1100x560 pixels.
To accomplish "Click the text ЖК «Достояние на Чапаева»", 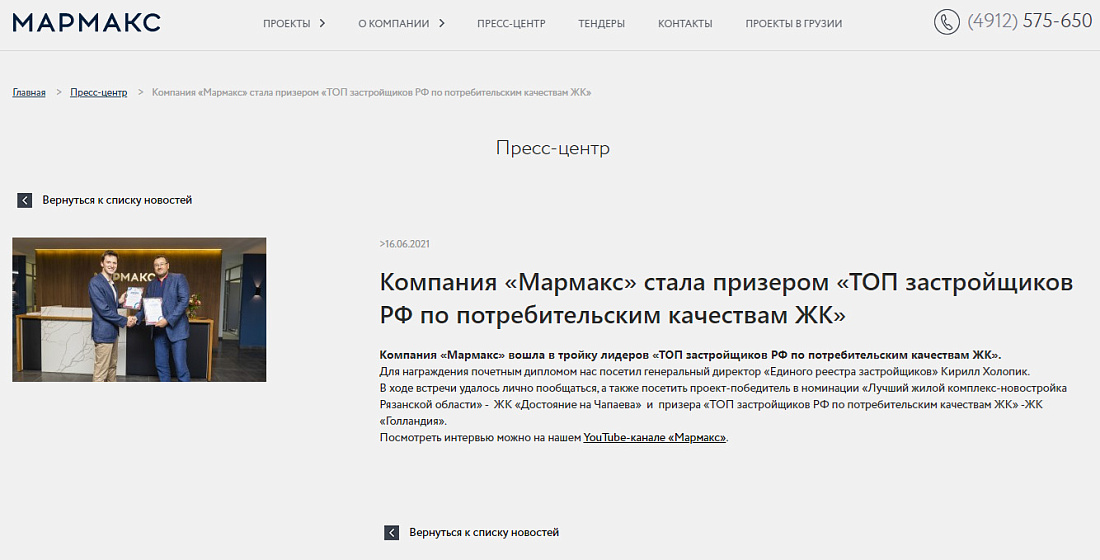I will coord(568,405).
